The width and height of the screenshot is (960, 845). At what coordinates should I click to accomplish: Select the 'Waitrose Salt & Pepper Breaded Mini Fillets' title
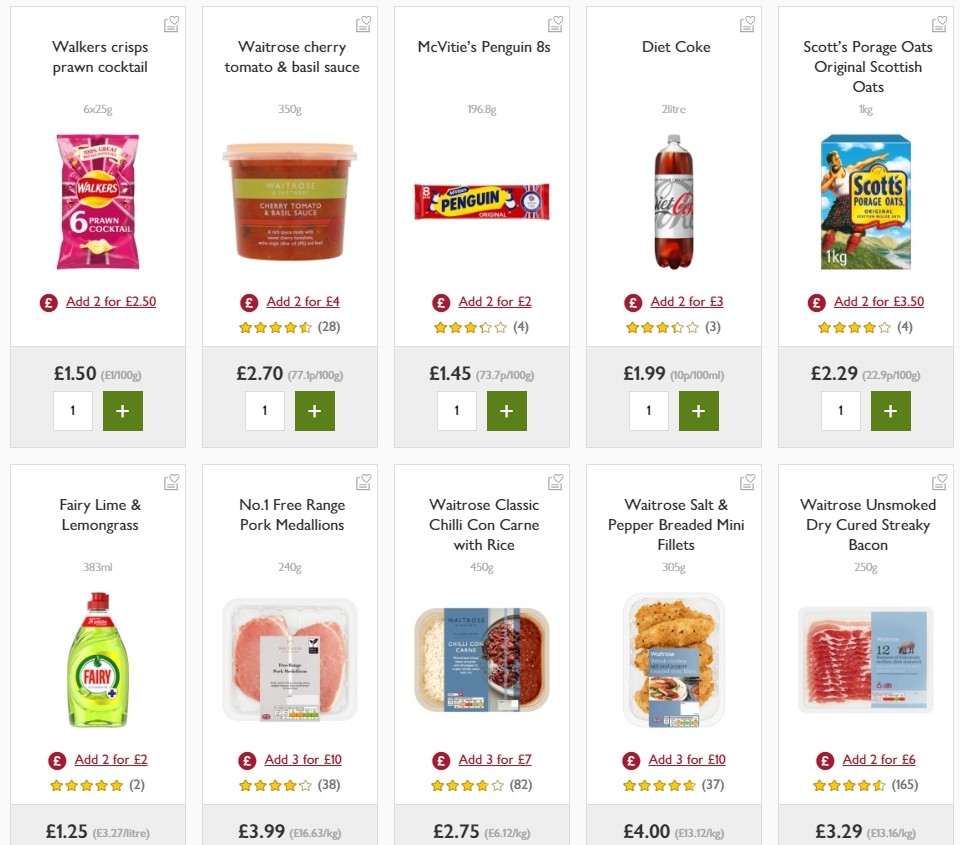(675, 524)
